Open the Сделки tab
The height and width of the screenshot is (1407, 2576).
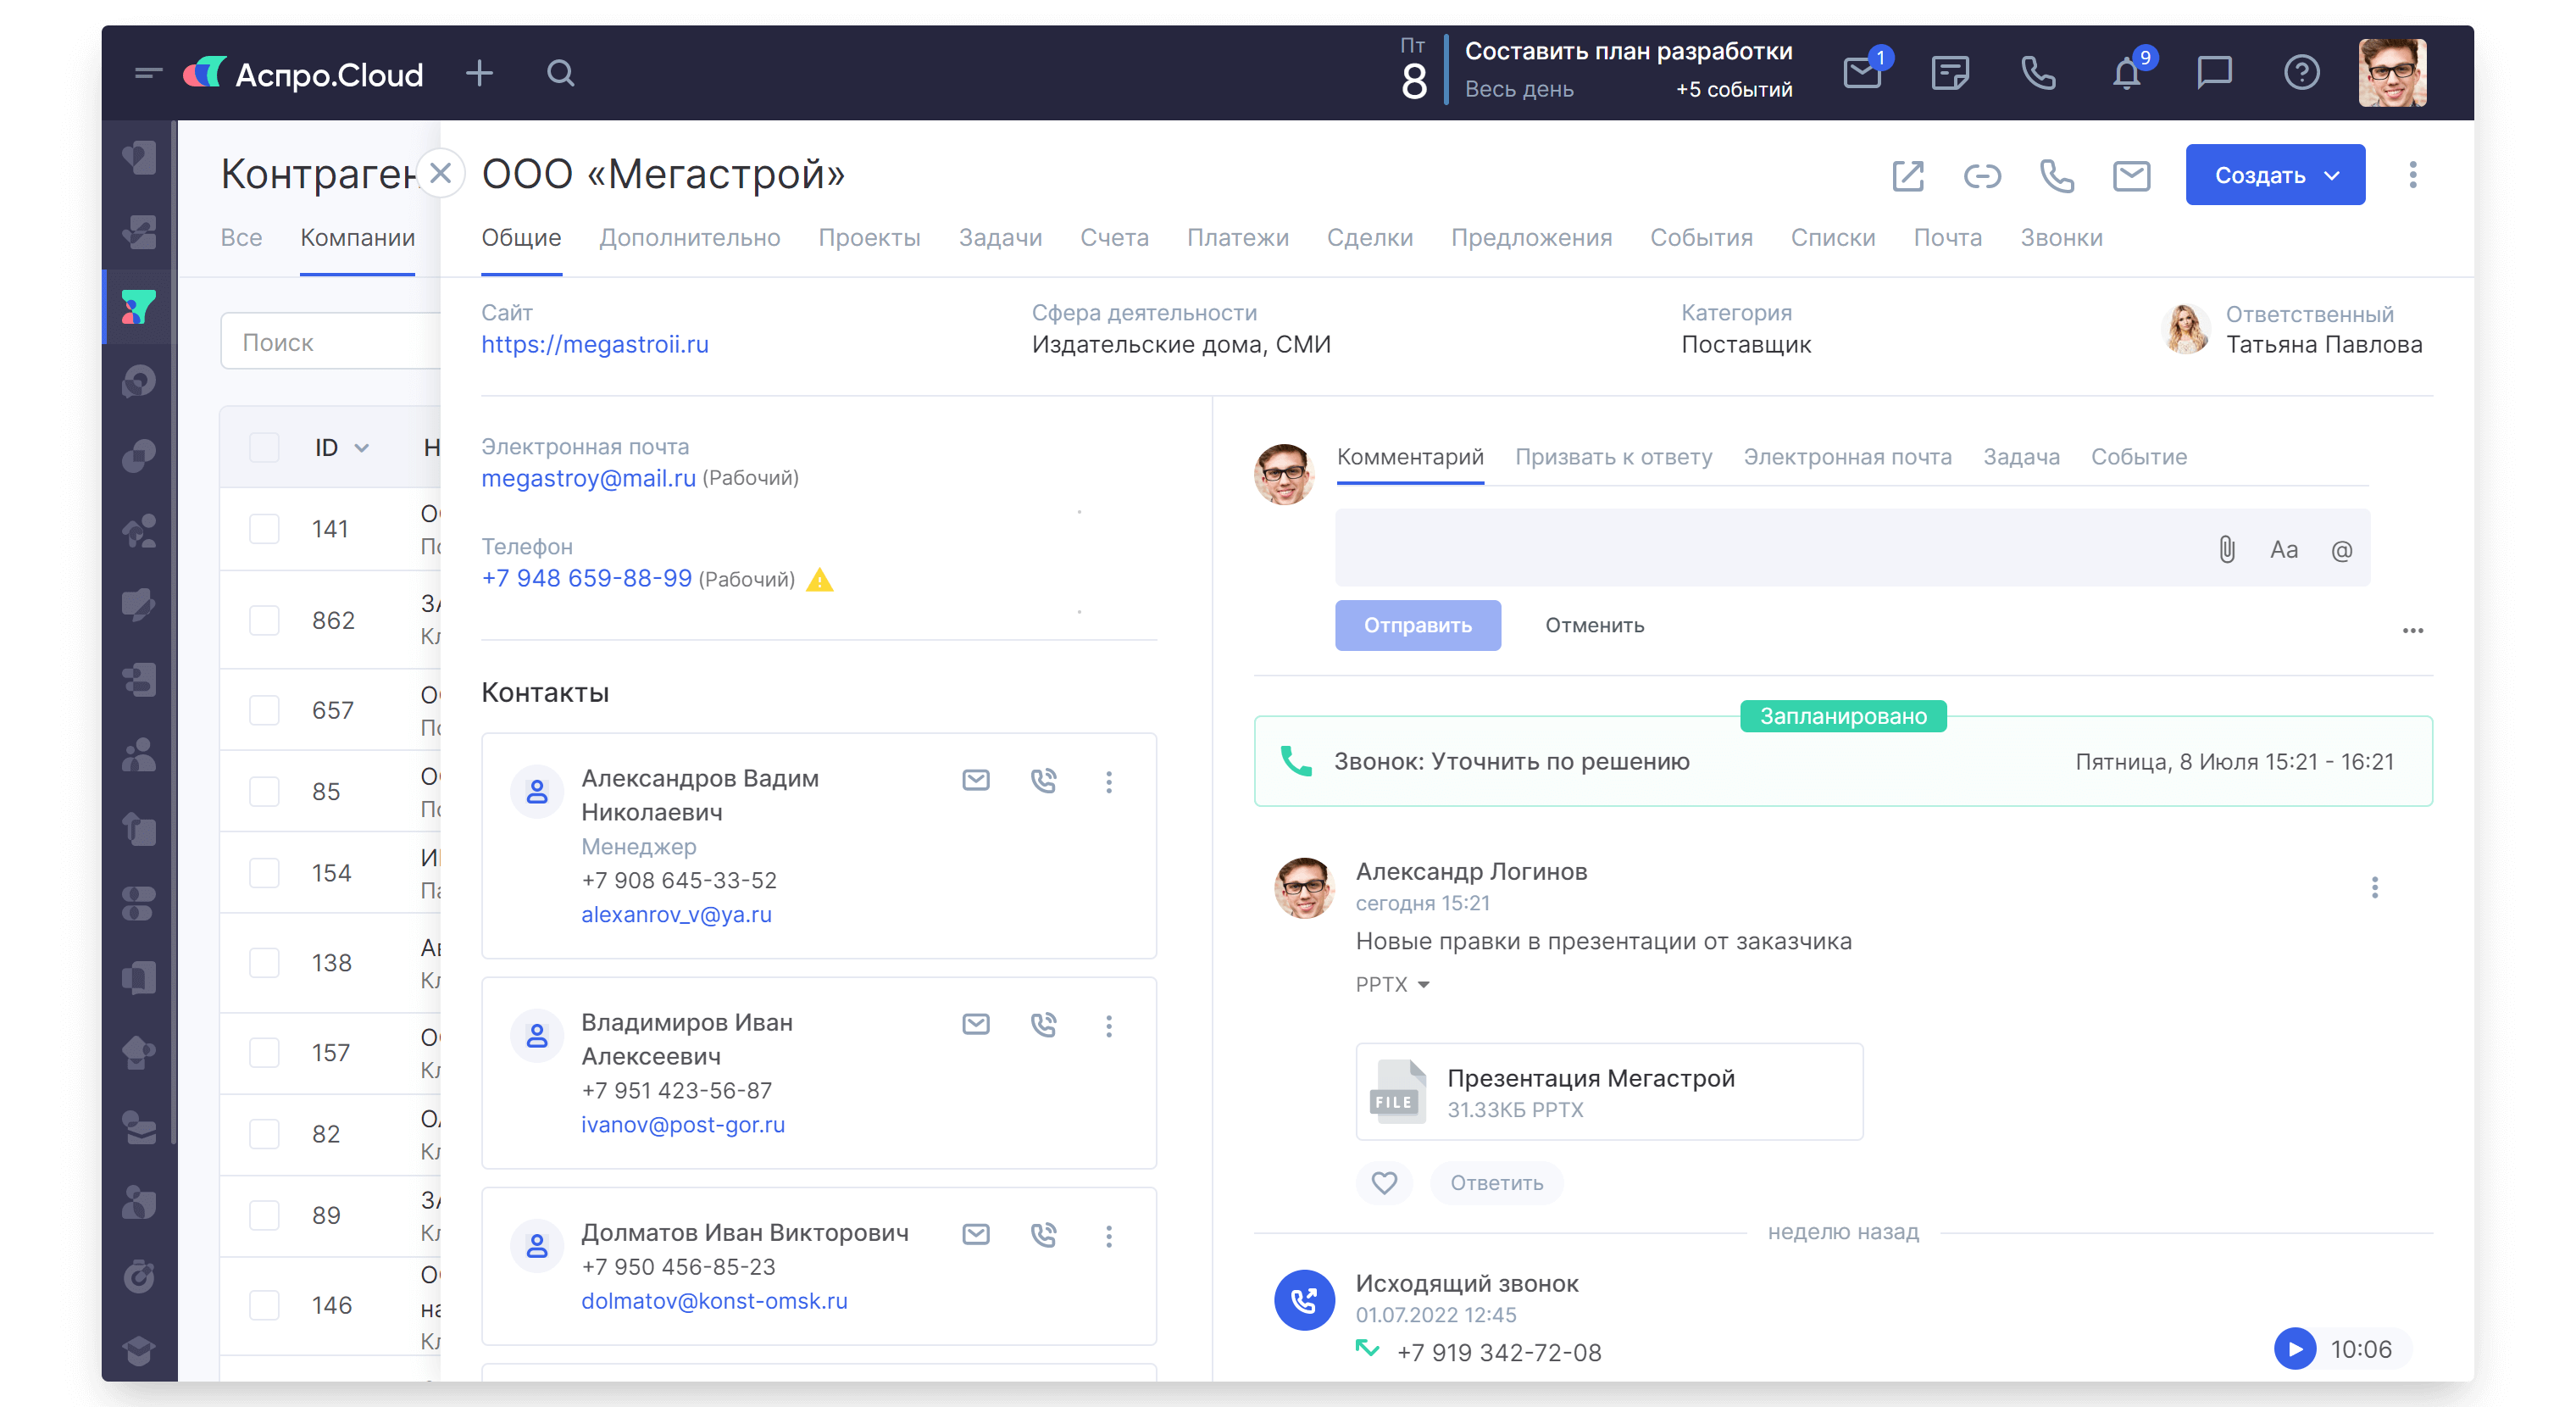tap(1369, 238)
